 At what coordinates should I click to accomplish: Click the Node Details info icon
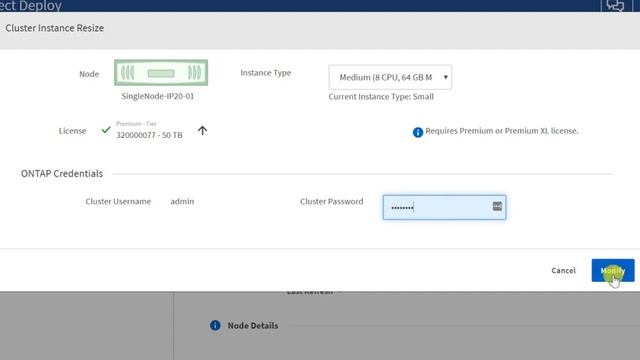215,325
